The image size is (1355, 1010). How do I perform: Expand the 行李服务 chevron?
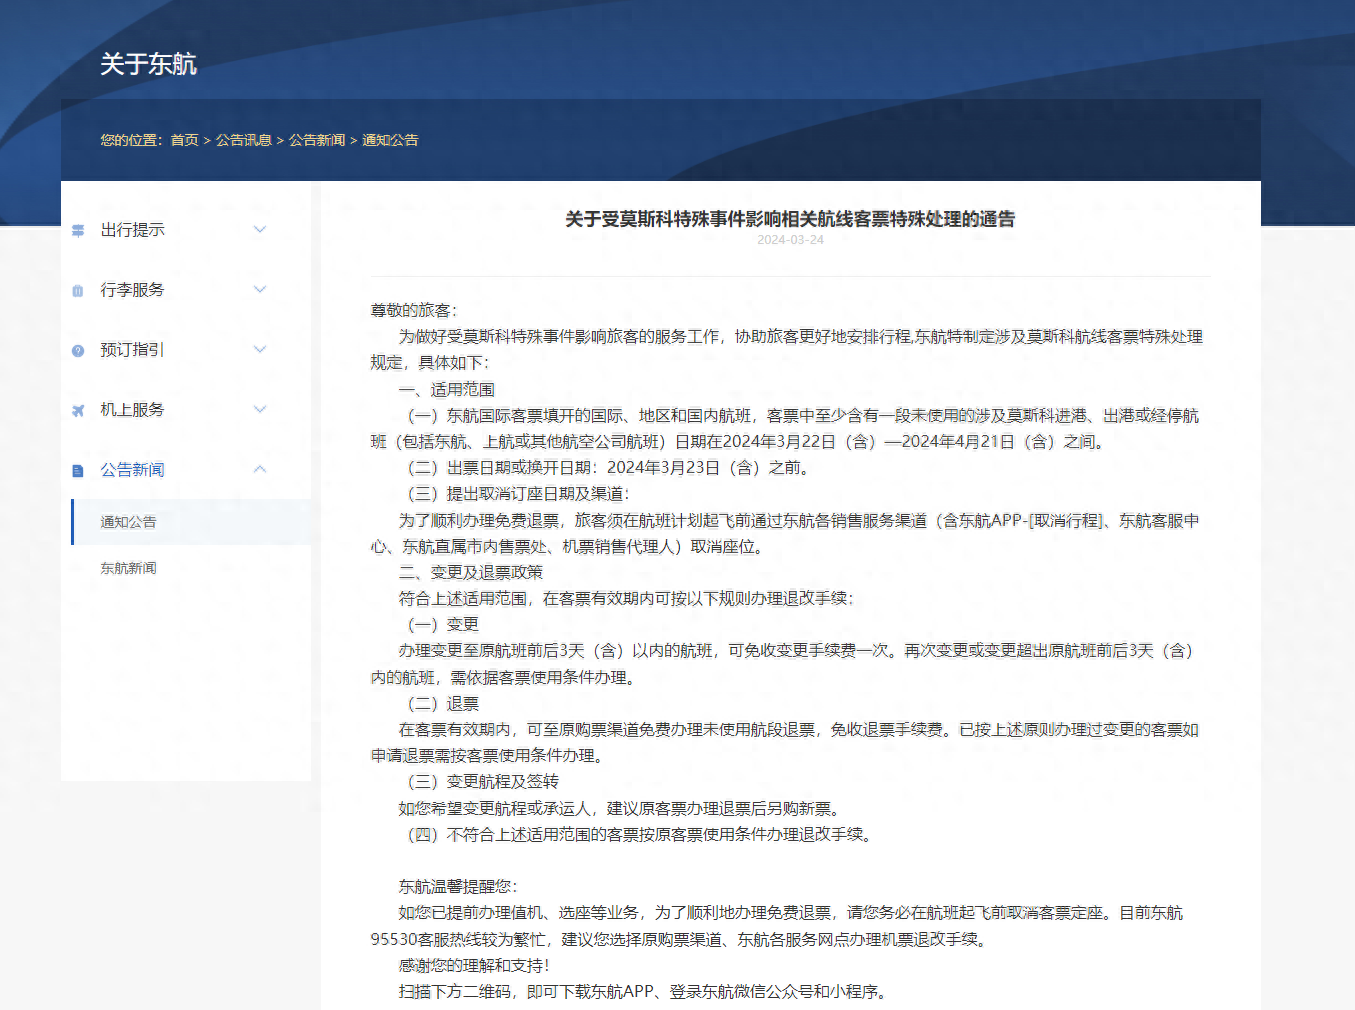coord(260,290)
